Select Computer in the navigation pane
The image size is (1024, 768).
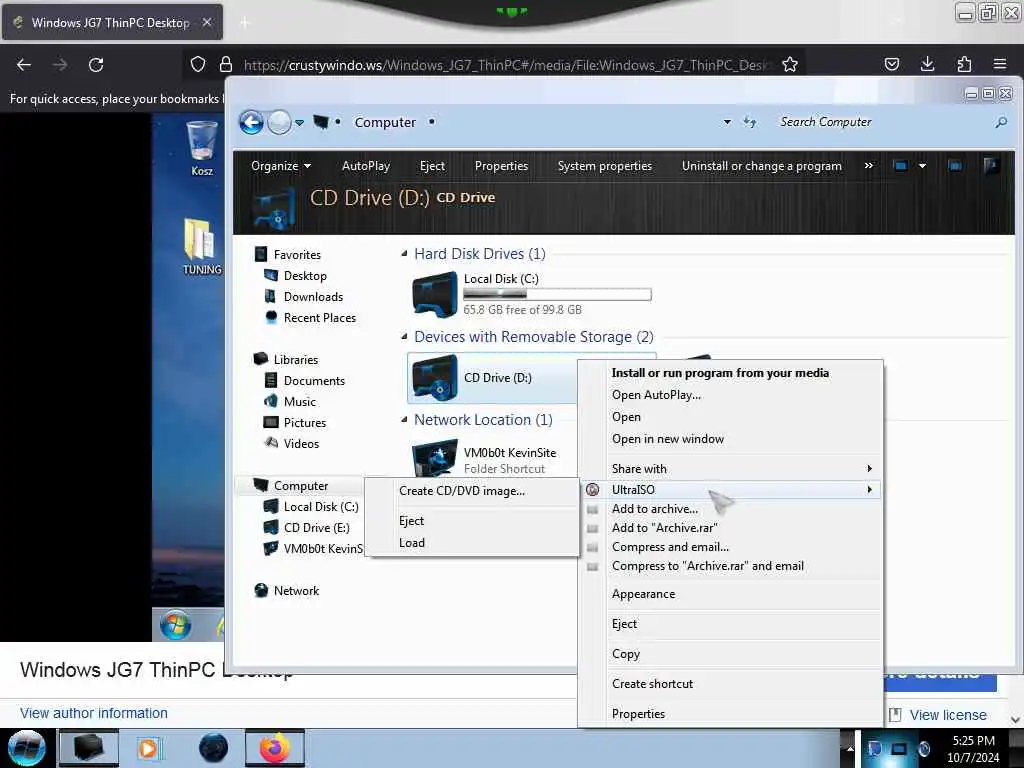pyautogui.click(x=301, y=486)
